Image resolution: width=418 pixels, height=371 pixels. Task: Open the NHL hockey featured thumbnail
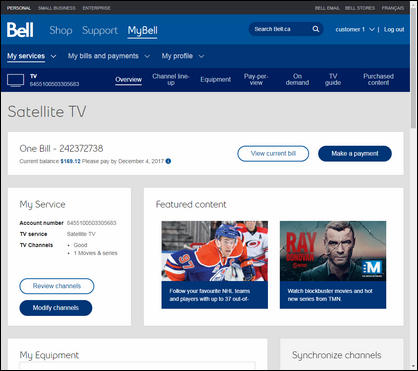[215, 251]
